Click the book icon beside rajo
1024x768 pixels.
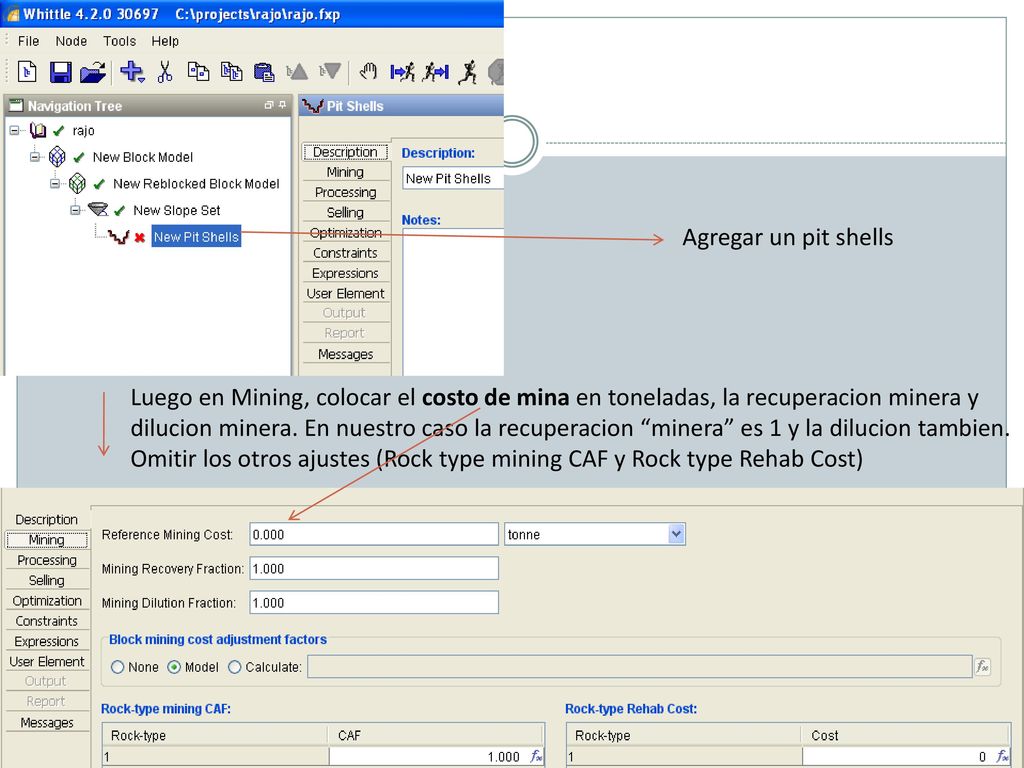(x=38, y=131)
